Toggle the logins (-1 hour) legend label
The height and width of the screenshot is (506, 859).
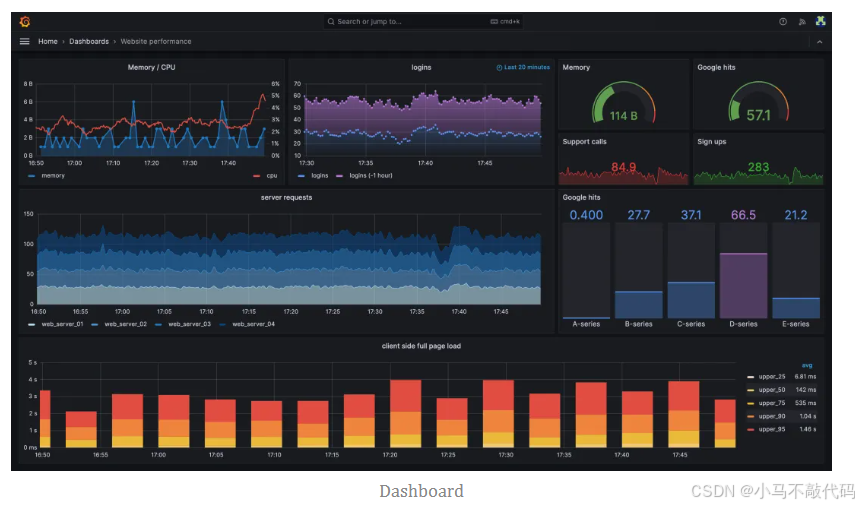point(371,176)
